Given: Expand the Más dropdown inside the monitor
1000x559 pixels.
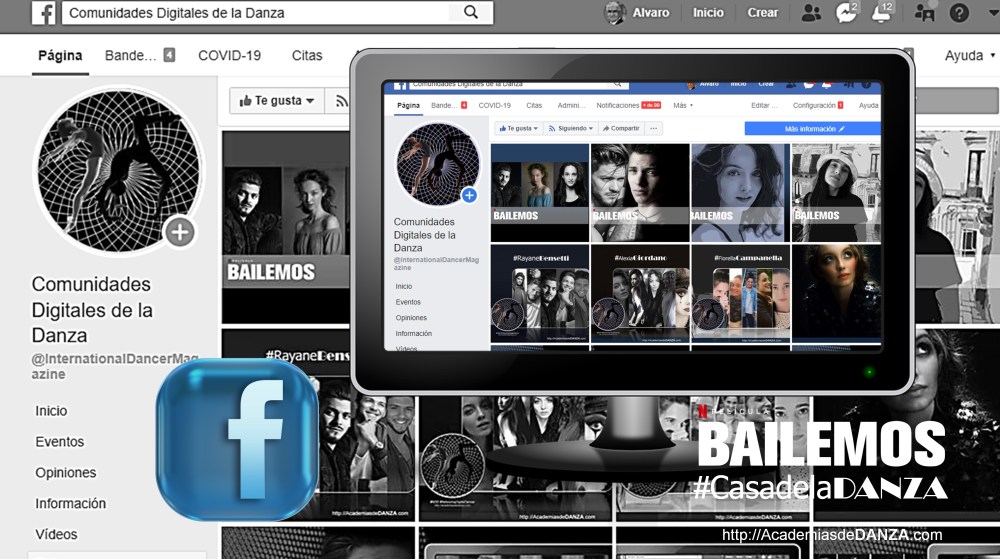Looking at the screenshot, I should pos(682,106).
